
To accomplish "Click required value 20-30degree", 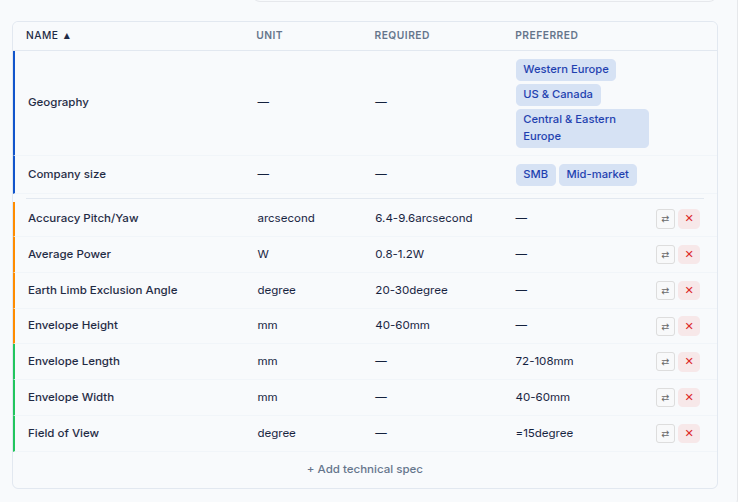I will click(x=412, y=290).
